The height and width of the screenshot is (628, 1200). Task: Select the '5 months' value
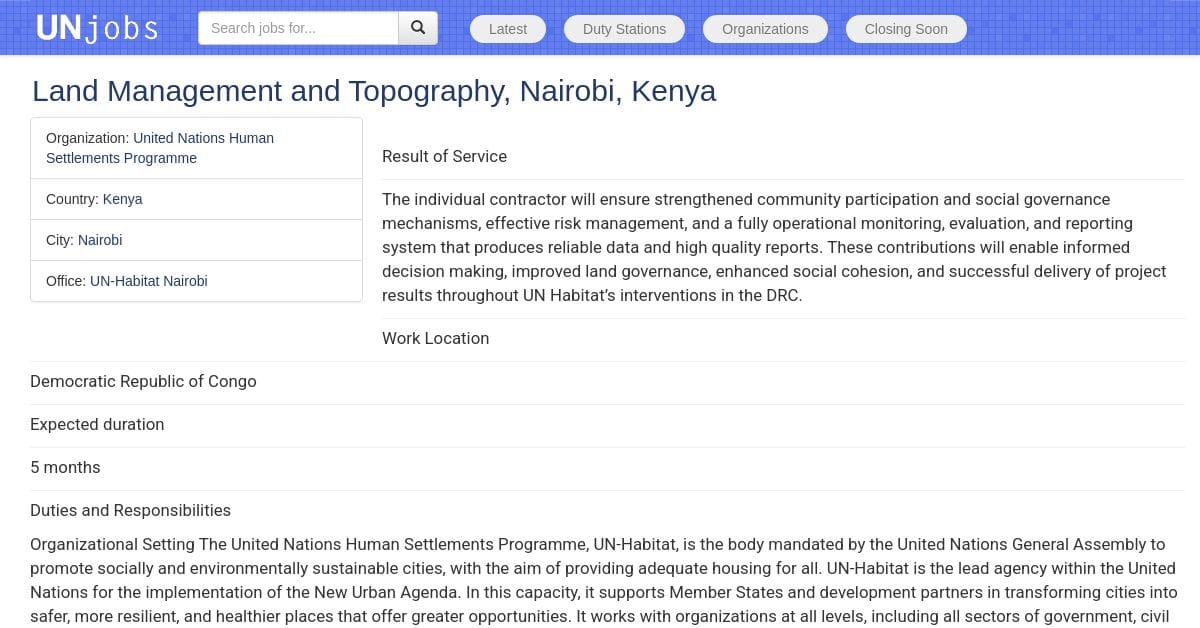[65, 467]
